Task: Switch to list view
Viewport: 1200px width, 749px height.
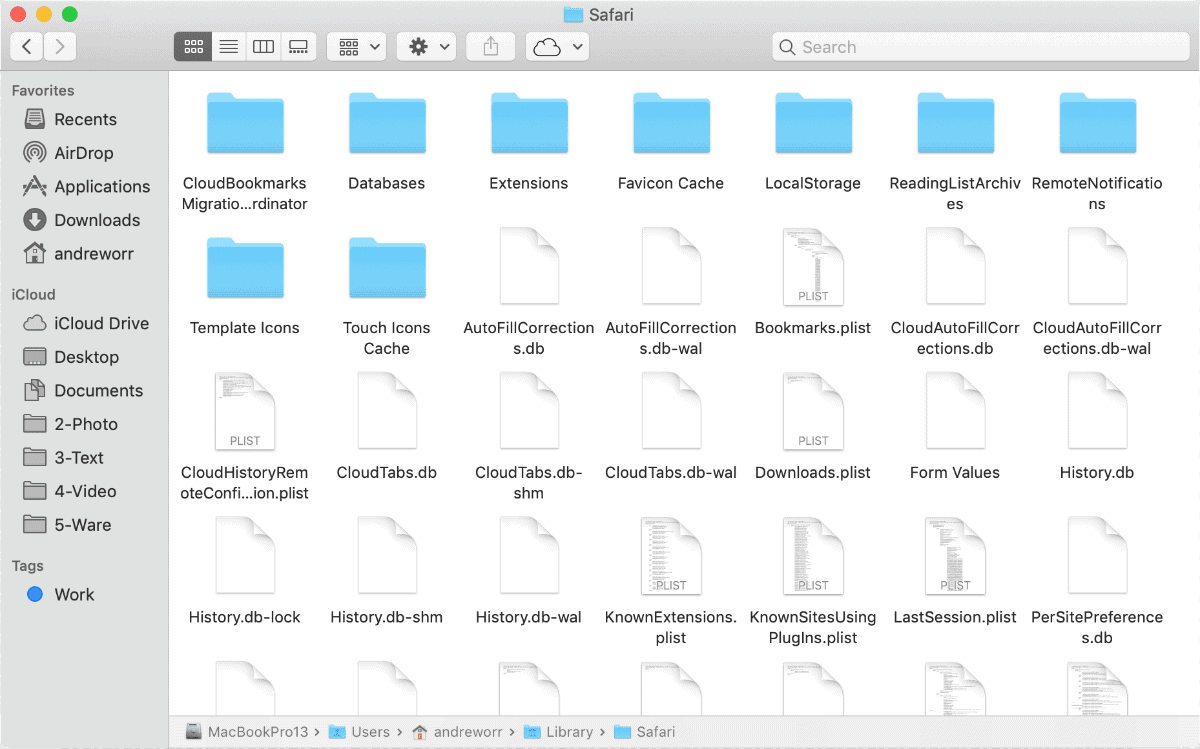Action: pyautogui.click(x=229, y=47)
